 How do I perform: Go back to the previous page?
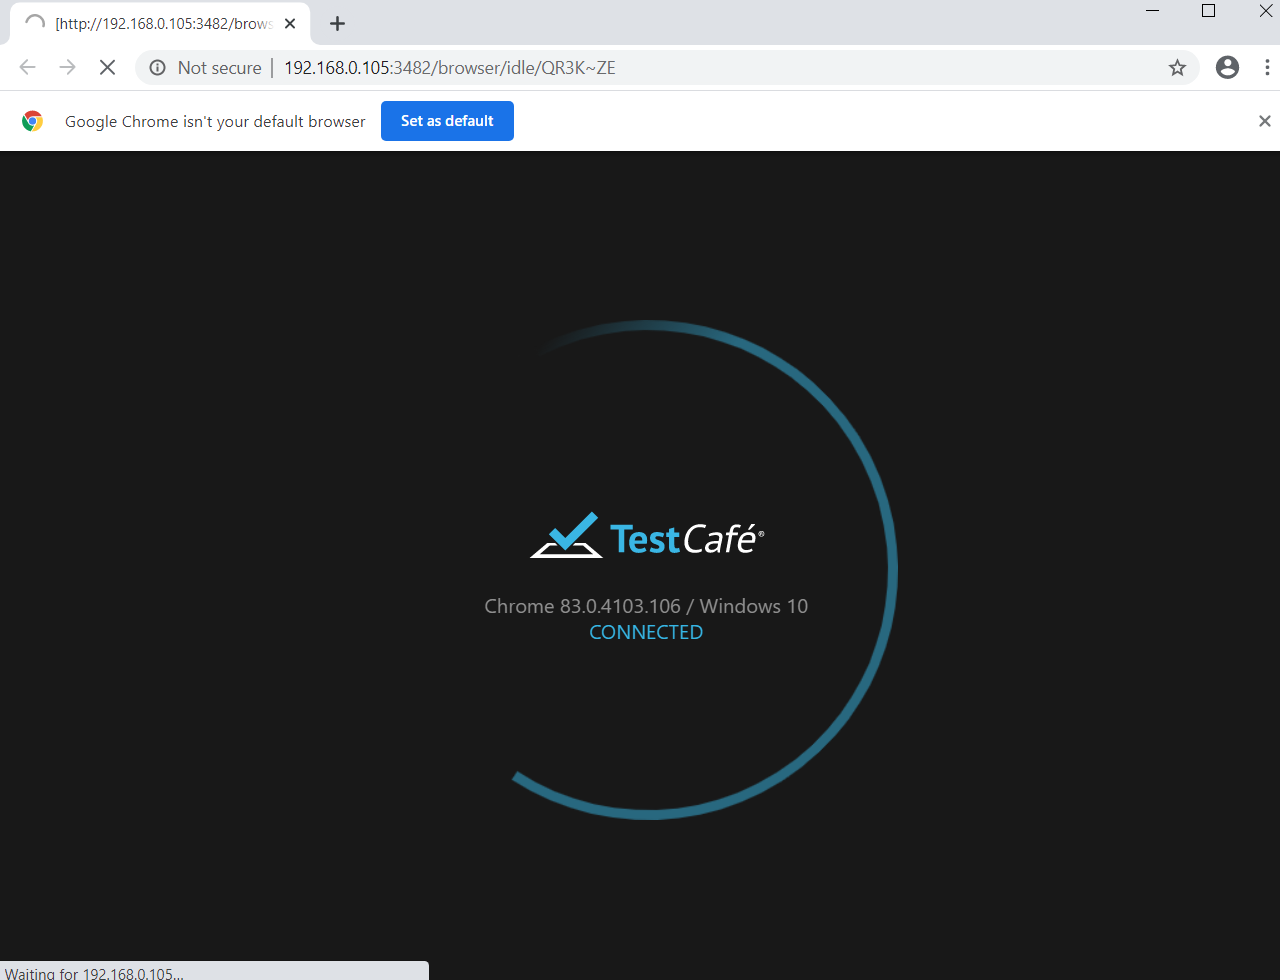pos(27,68)
